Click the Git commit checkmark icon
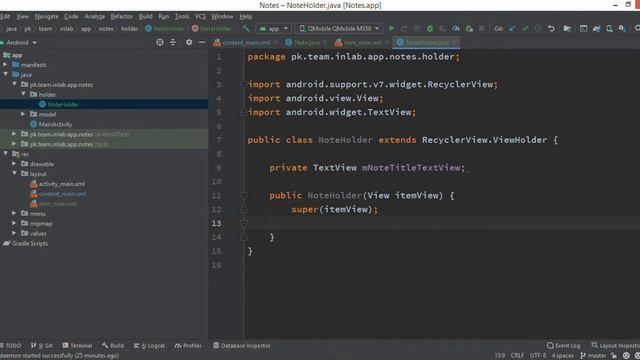The width and height of the screenshot is (640, 360). pos(525,29)
